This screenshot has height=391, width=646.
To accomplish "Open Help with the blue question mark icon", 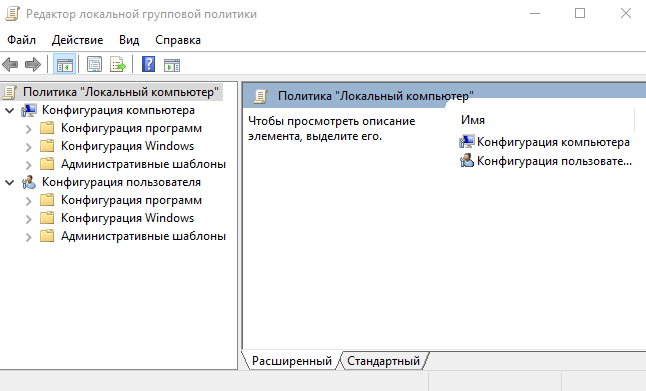I will point(148,65).
